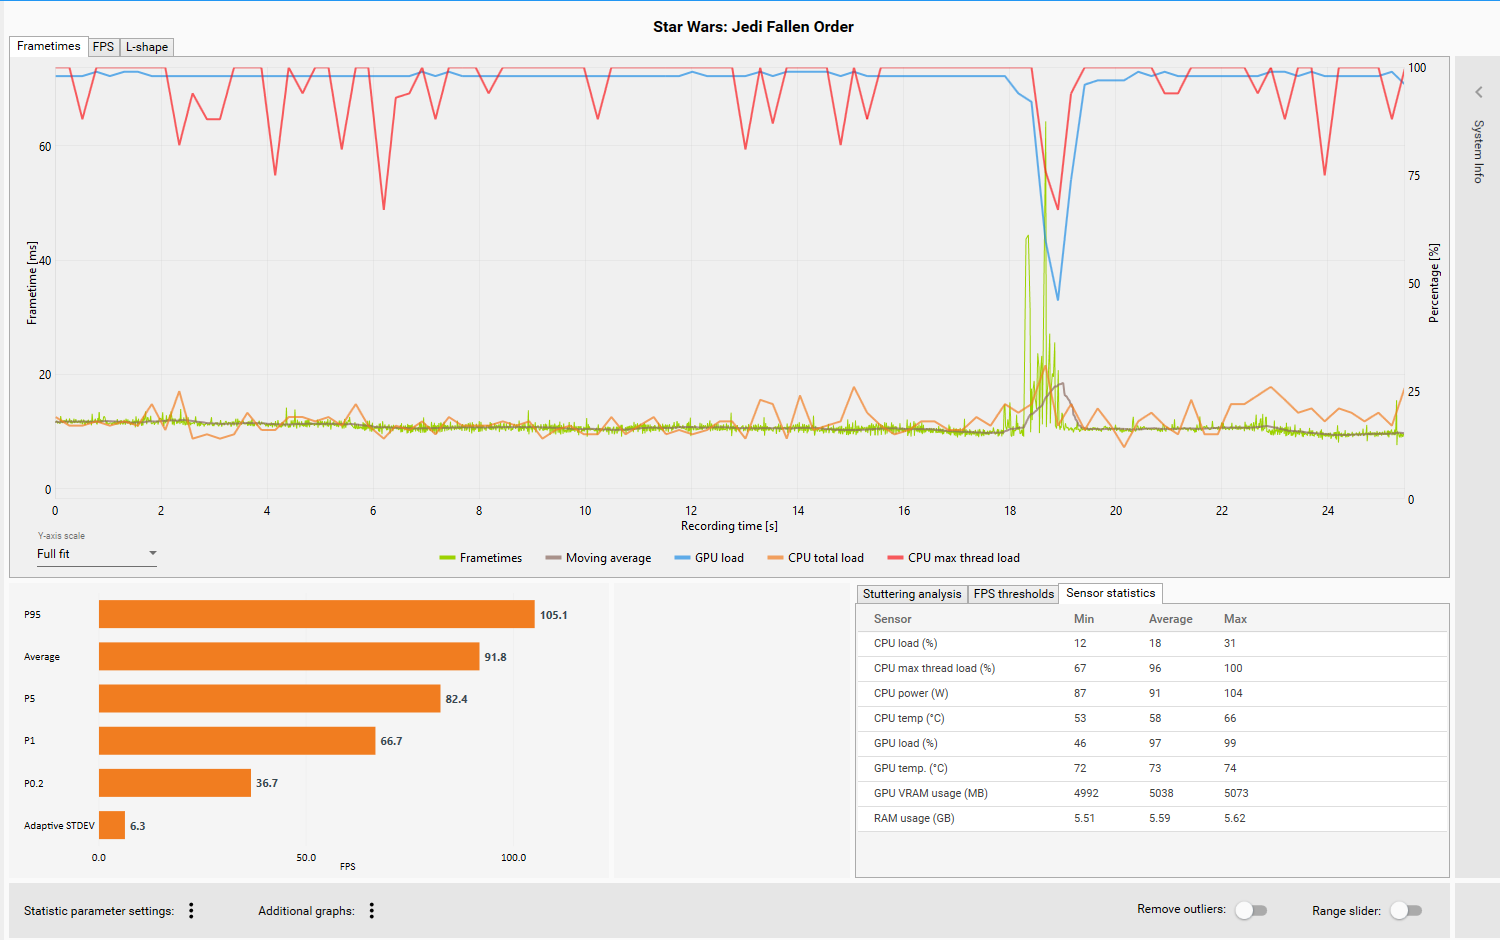Select GPU VRAM usage (MB) row
1500x940 pixels.
tap(1152, 794)
